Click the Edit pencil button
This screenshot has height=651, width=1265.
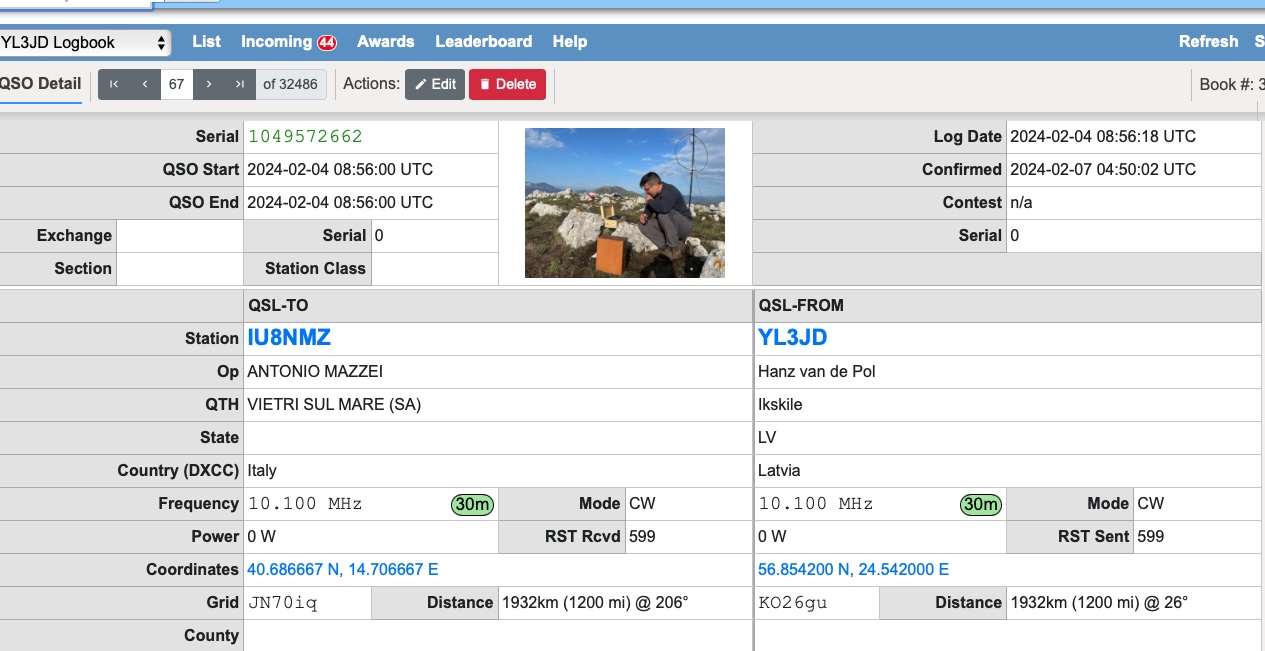tap(435, 84)
